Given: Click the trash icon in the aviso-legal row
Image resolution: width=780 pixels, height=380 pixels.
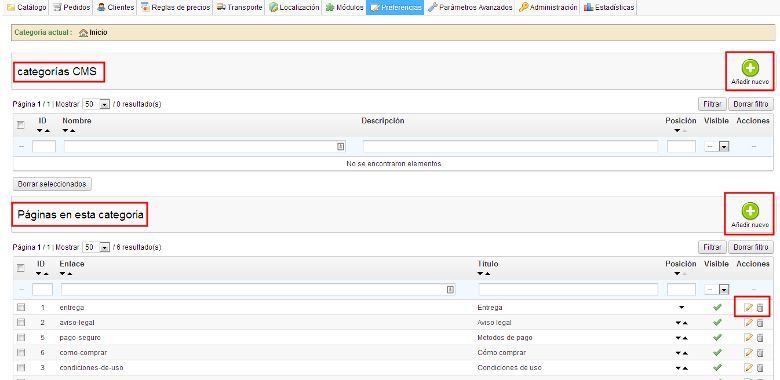Looking at the screenshot, I should pyautogui.click(x=760, y=323).
